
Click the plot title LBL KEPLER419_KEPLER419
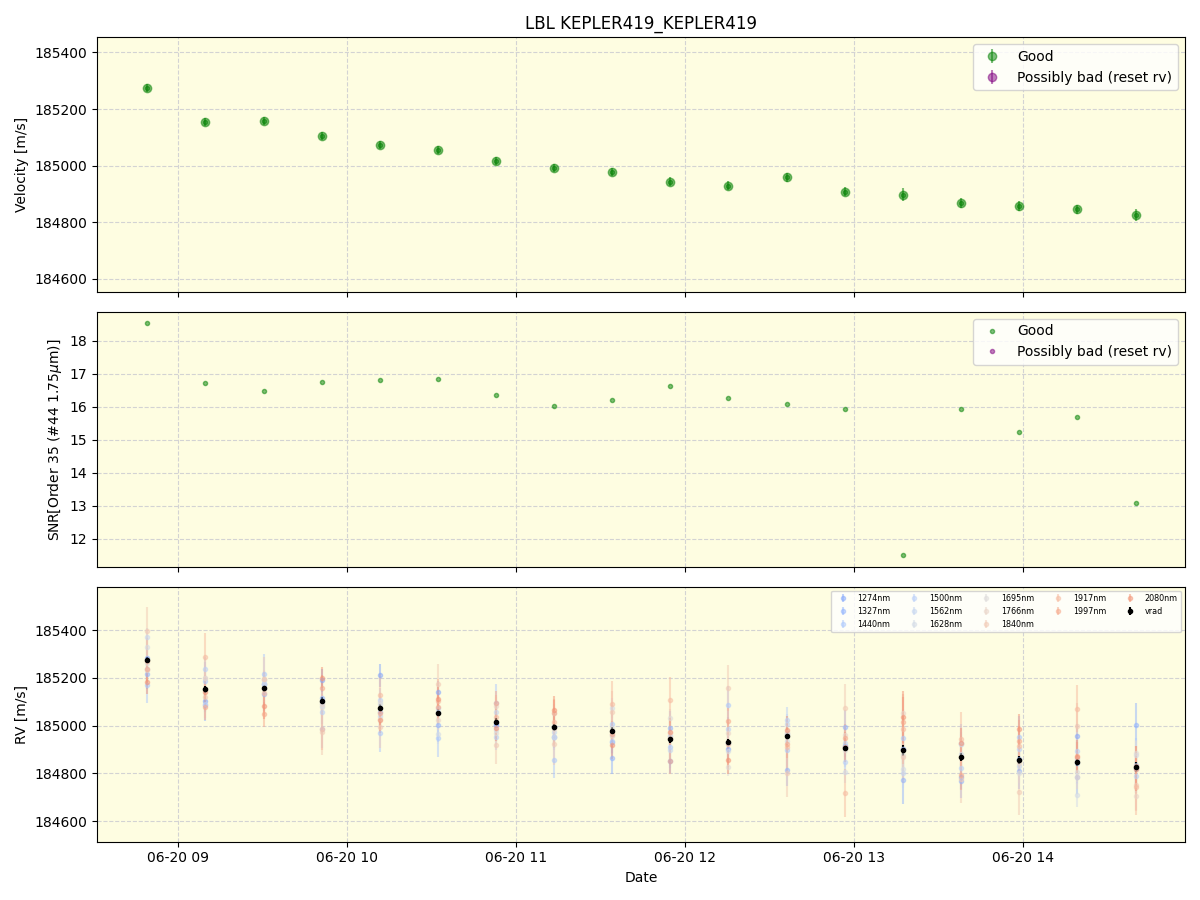[x=640, y=23]
